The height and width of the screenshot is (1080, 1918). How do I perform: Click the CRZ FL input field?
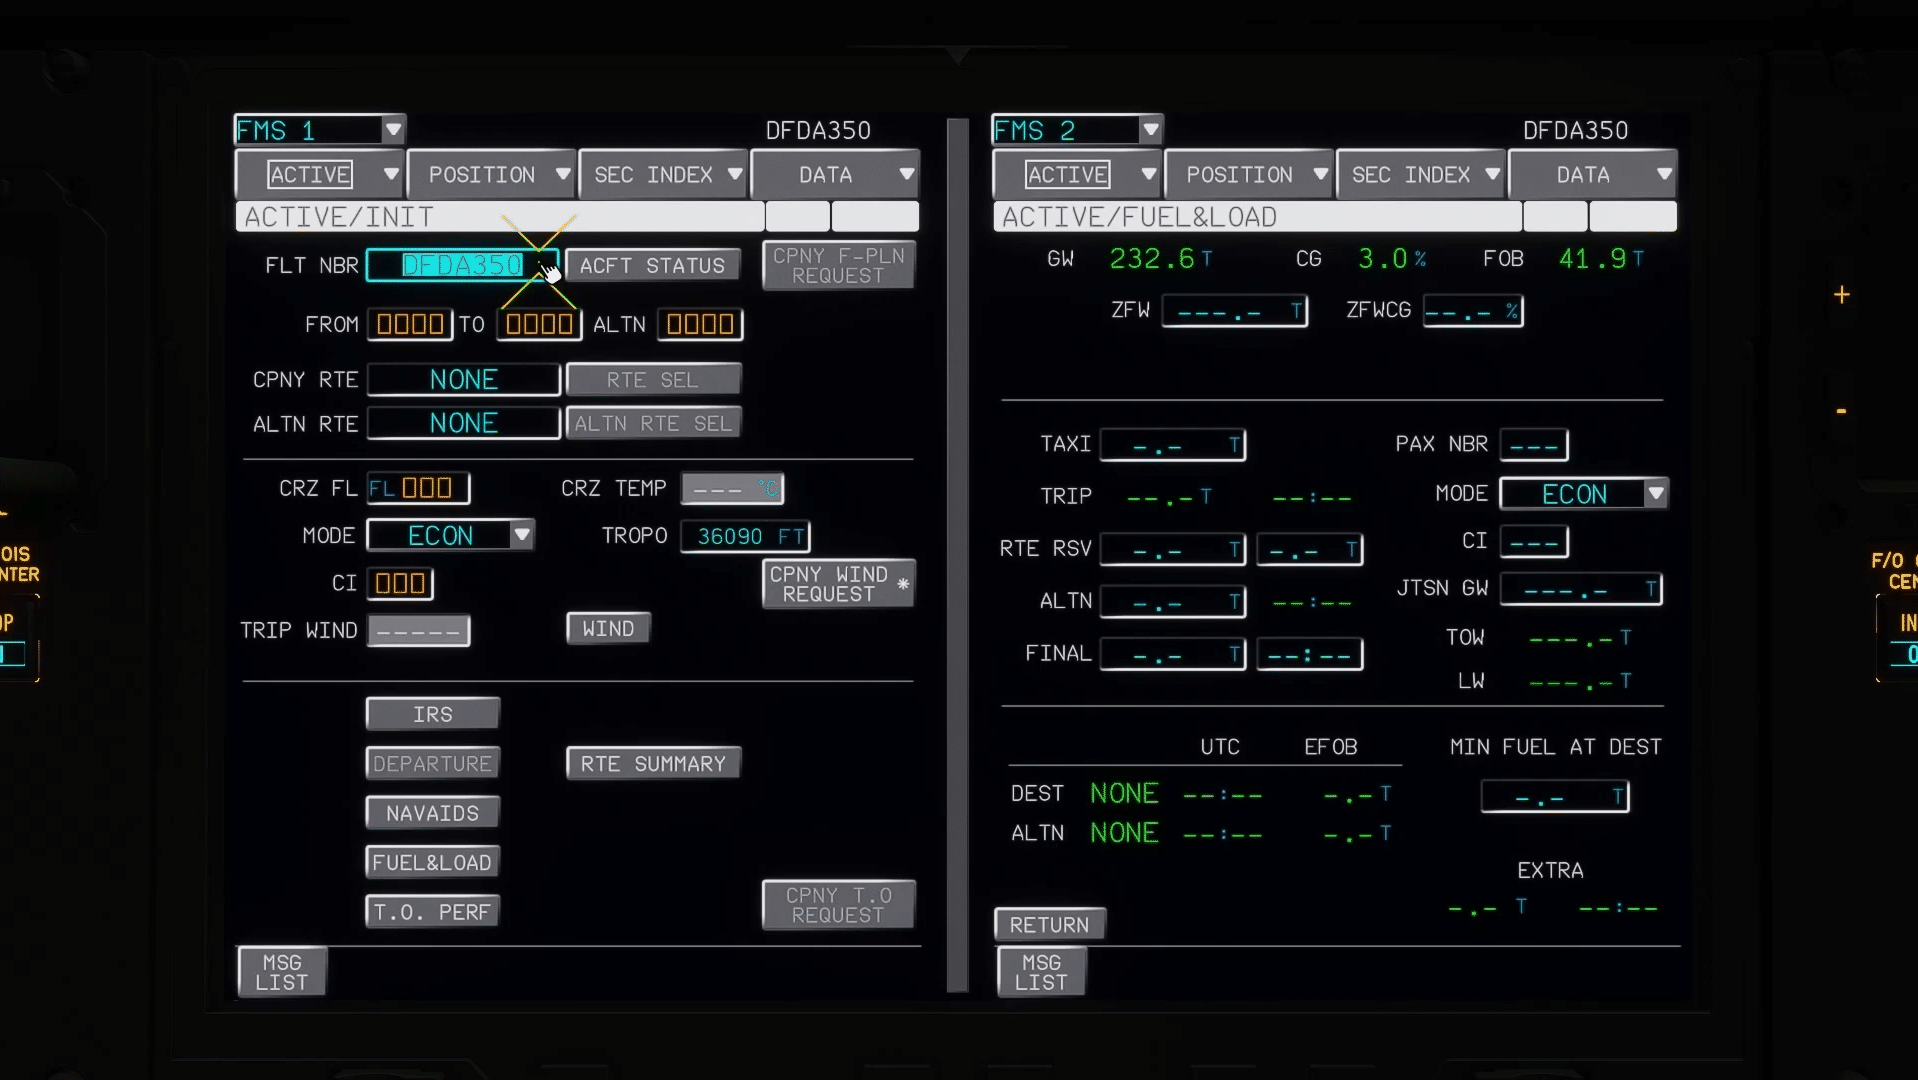tap(418, 488)
